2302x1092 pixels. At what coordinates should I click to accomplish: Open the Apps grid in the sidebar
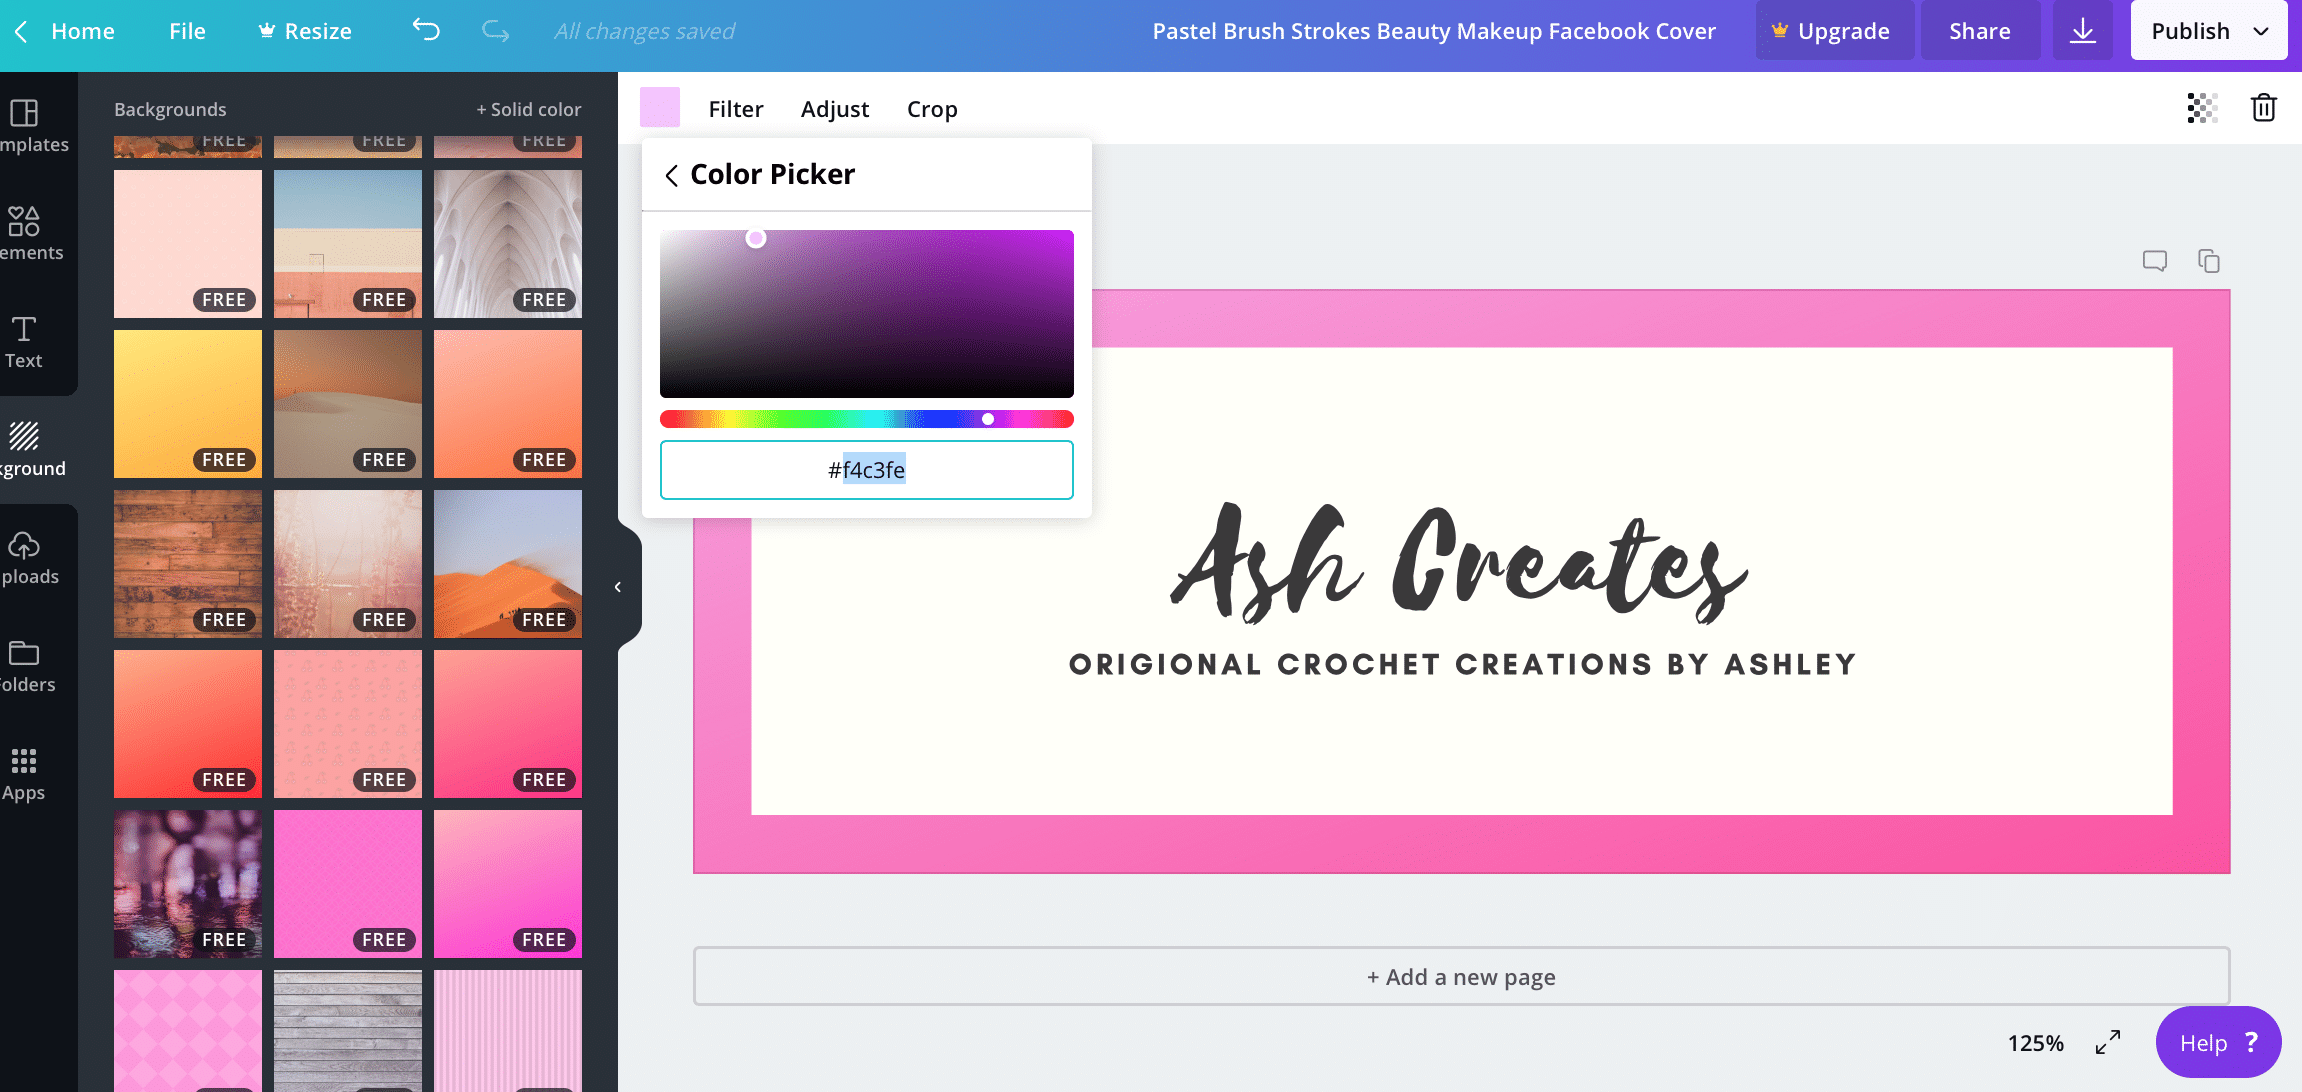[24, 774]
